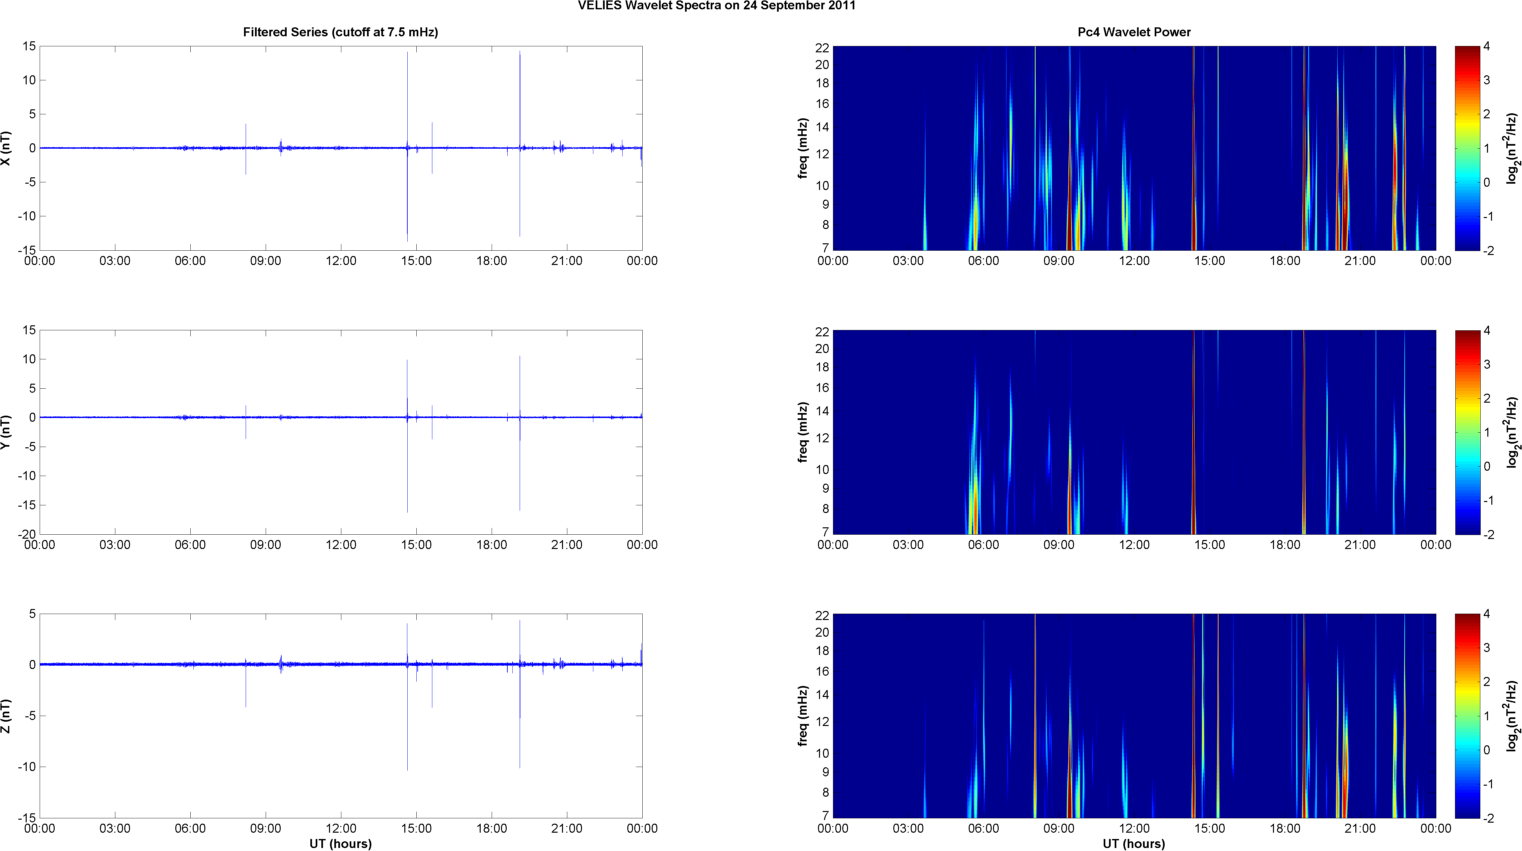
Task: Click the 06:00 tick label below Y series plot
Action: point(190,545)
